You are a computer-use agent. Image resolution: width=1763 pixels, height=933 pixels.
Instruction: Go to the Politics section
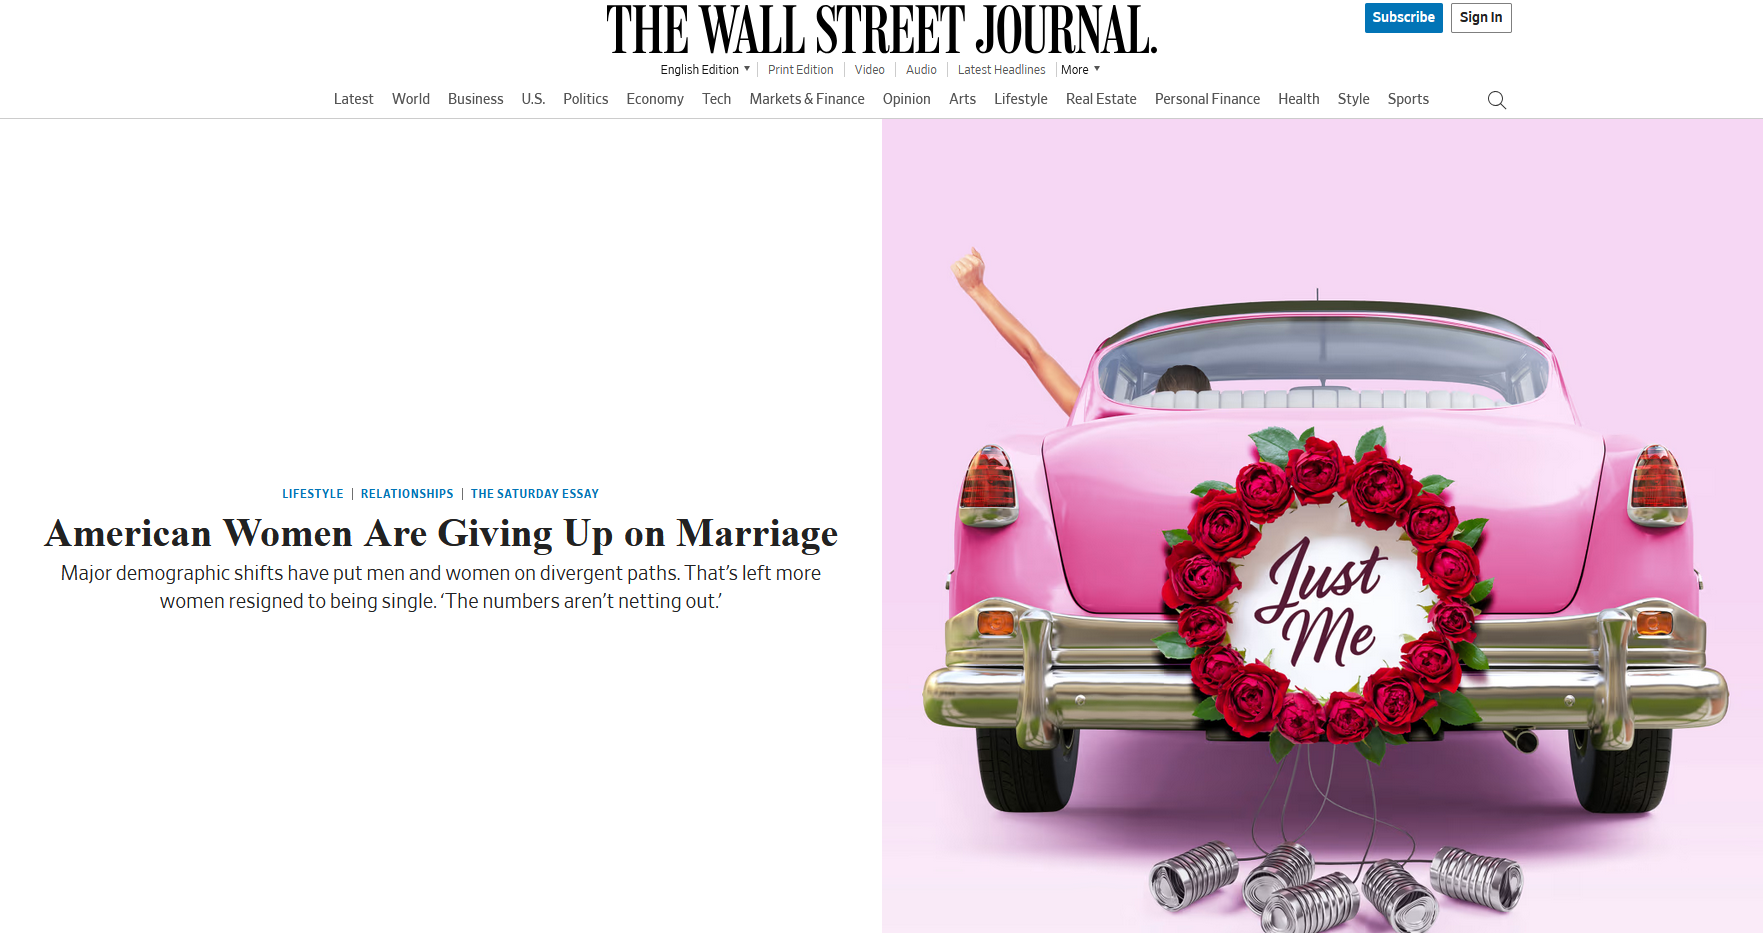pyautogui.click(x=585, y=99)
